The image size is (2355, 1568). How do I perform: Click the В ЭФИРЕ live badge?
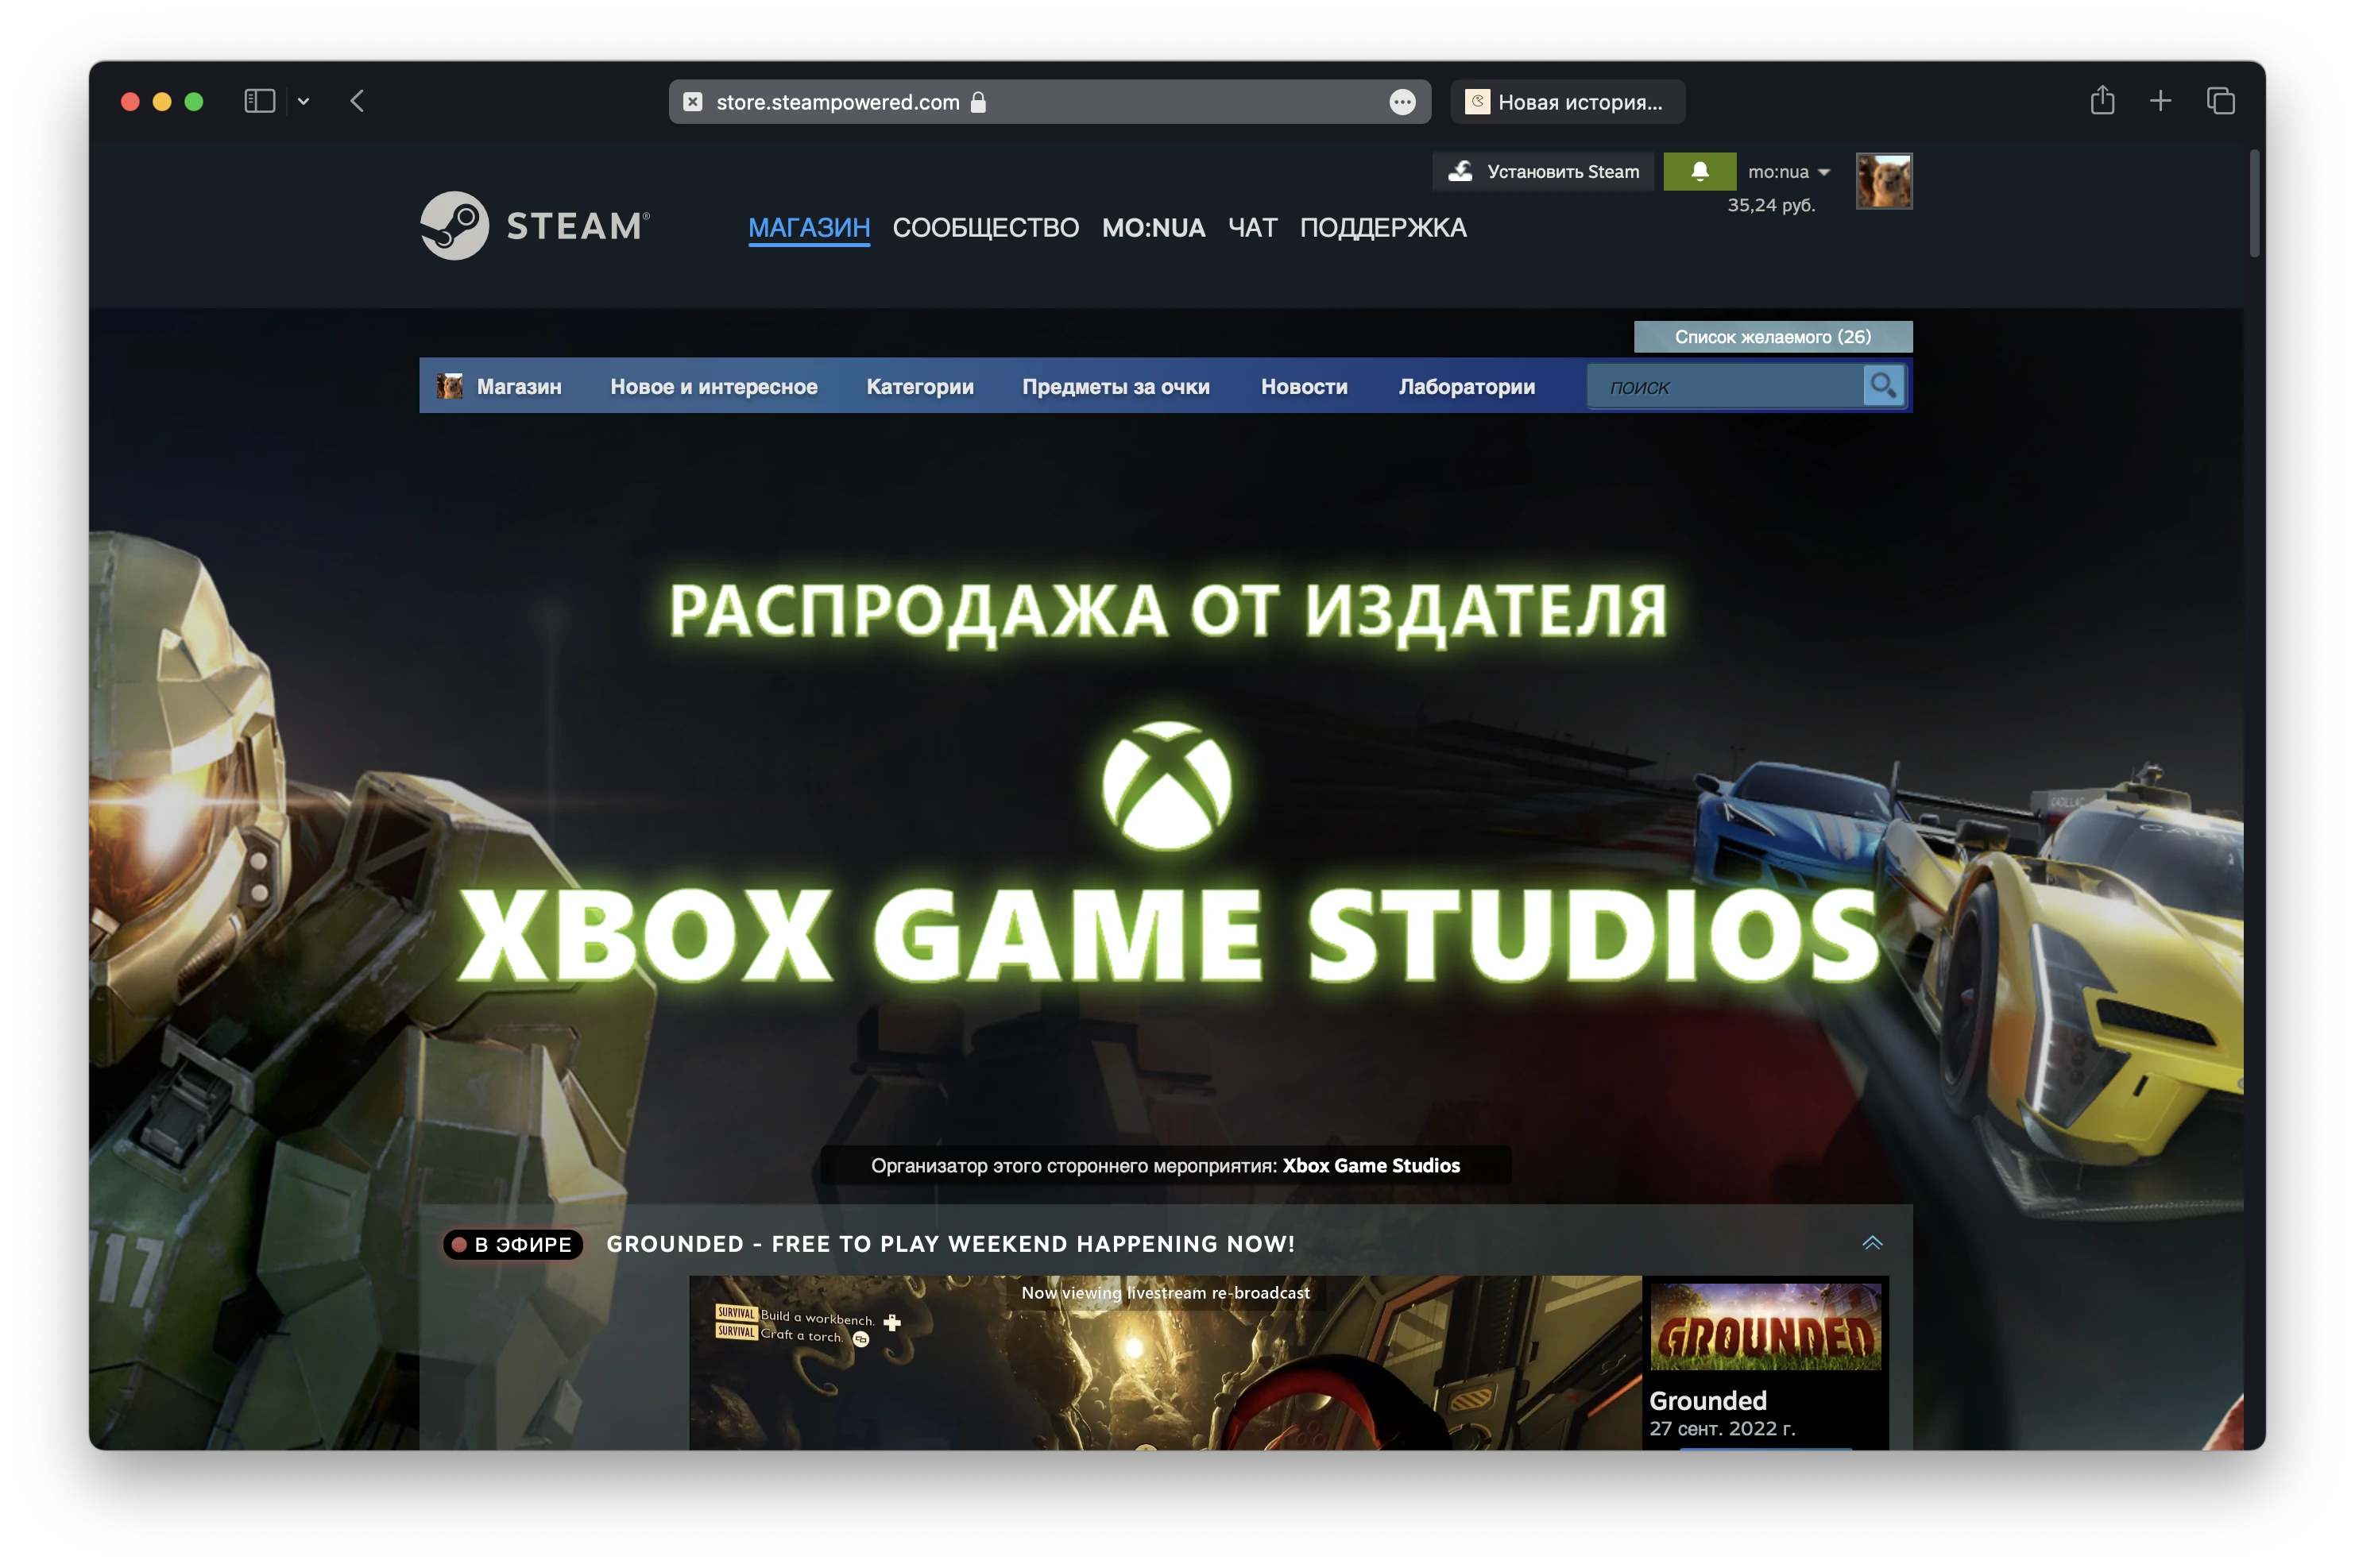click(x=512, y=1244)
